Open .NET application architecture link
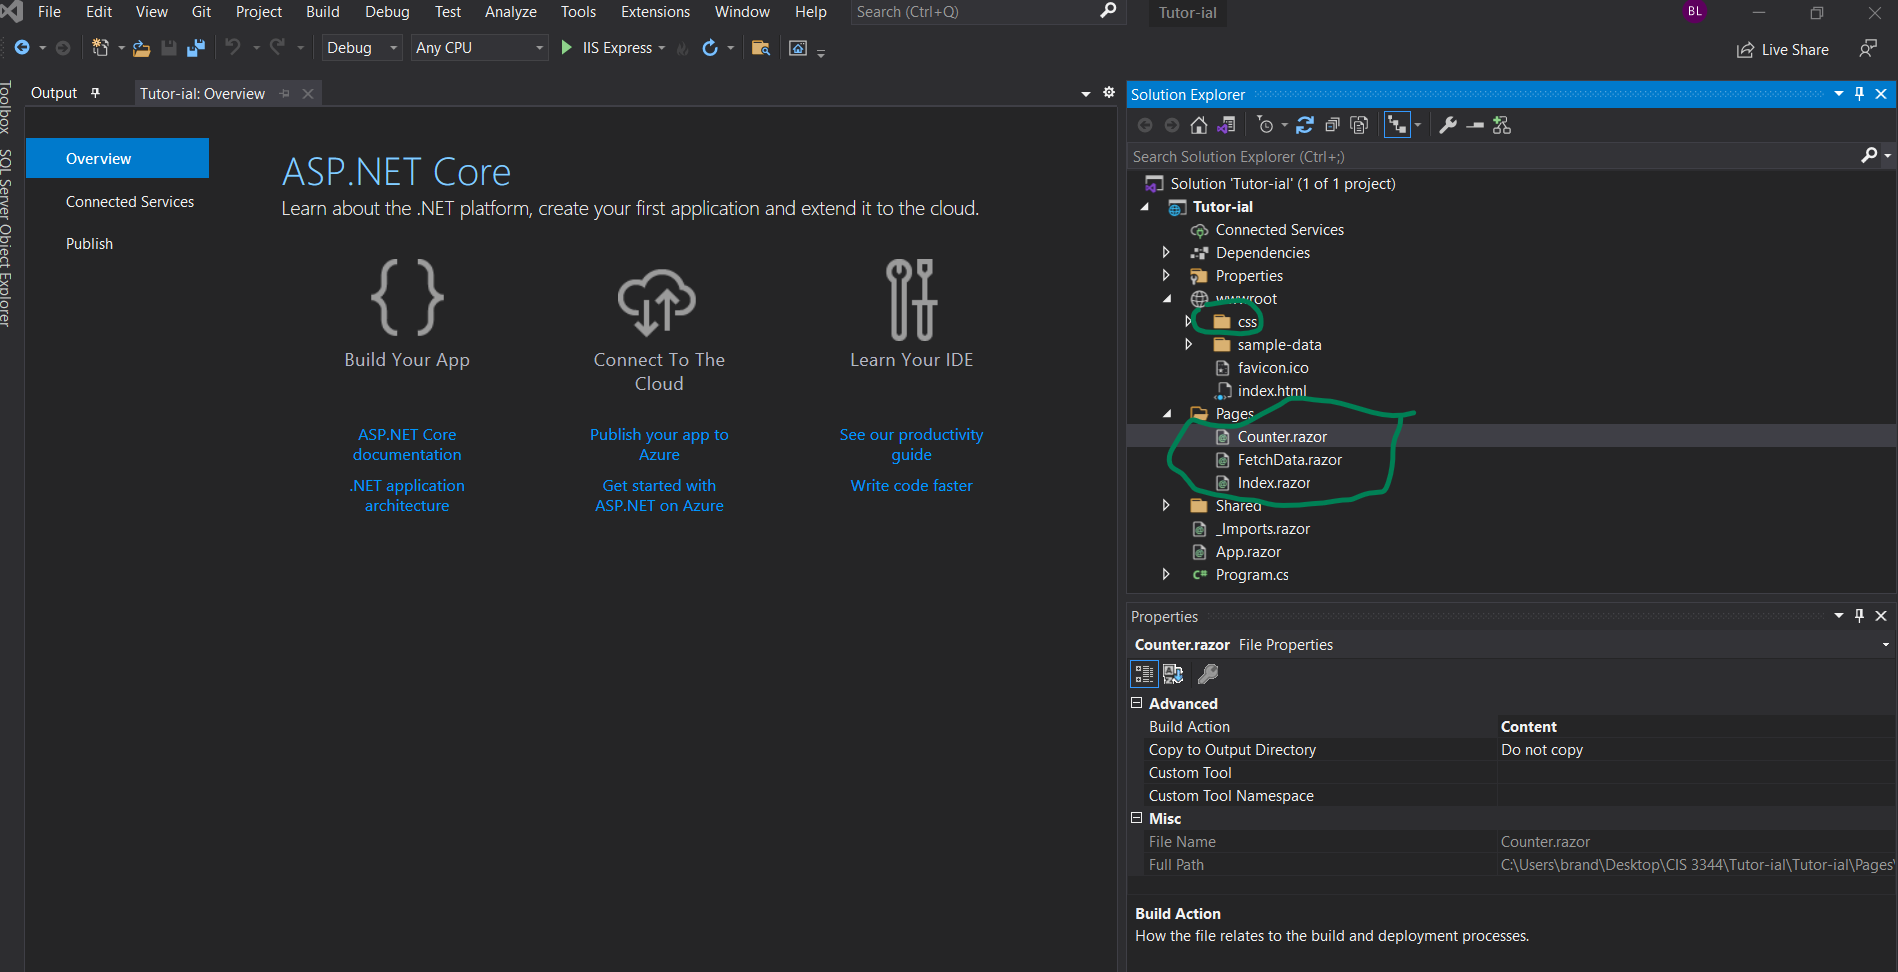1898x972 pixels. click(407, 496)
